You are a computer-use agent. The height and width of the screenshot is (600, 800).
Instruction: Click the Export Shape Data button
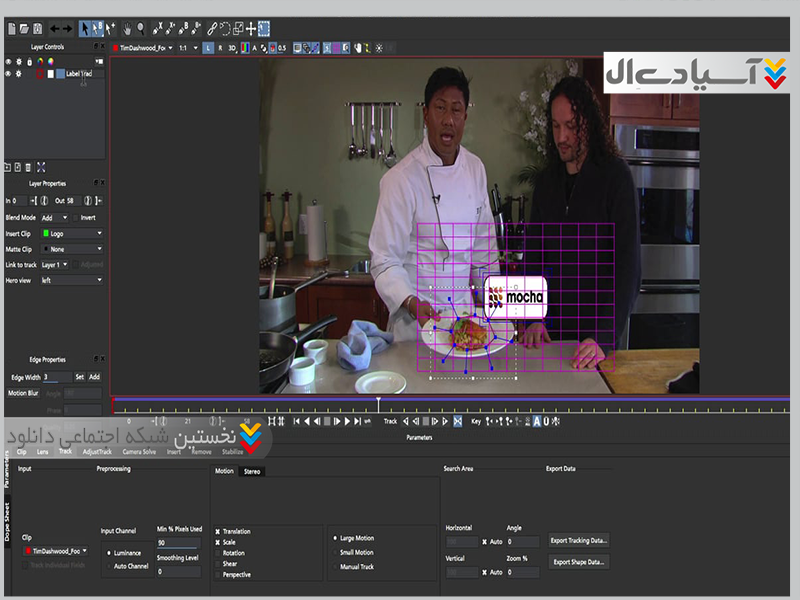tap(579, 562)
